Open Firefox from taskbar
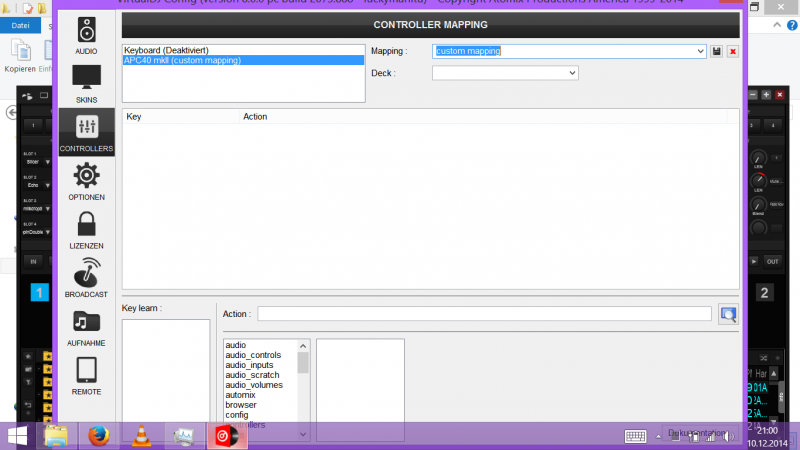Image resolution: width=800 pixels, height=450 pixels. pyautogui.click(x=98, y=436)
